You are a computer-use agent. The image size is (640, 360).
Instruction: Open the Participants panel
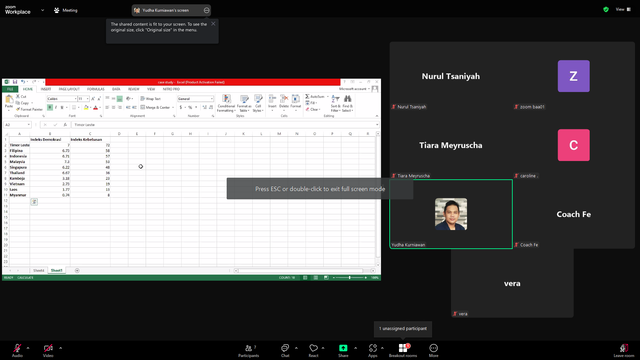click(249, 350)
